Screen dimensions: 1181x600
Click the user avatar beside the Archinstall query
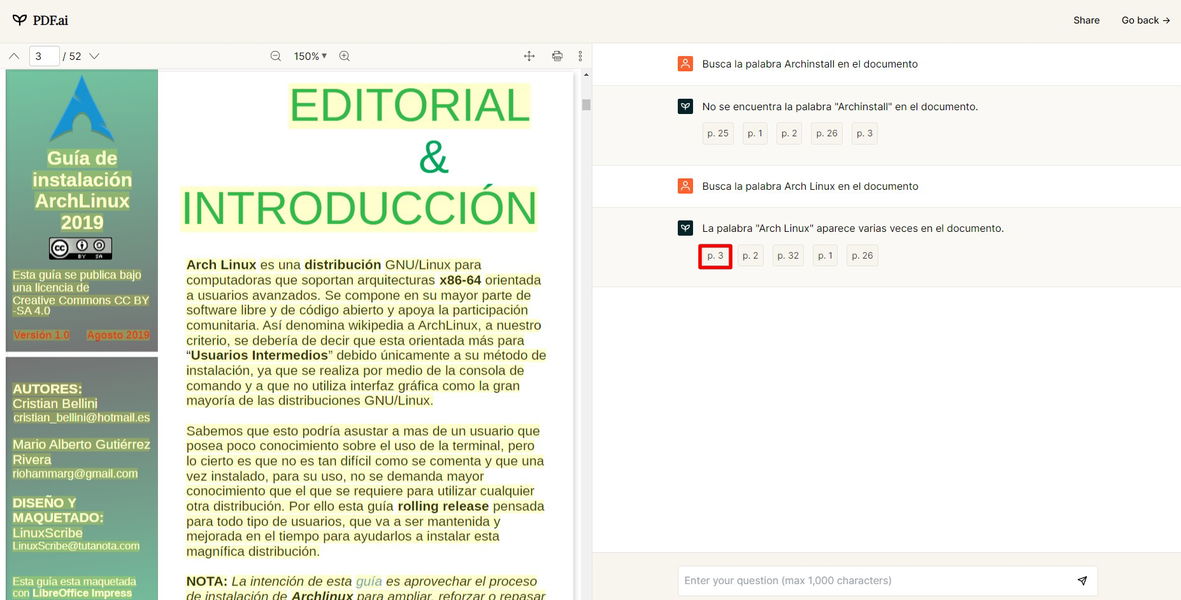click(685, 64)
